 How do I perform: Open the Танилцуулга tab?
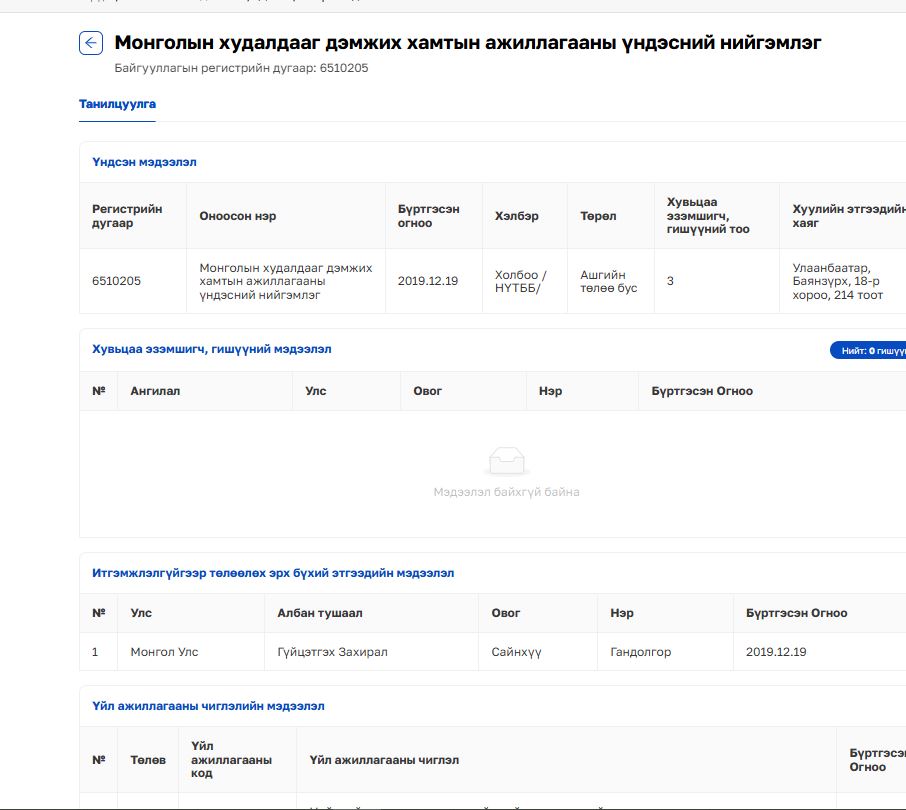click(x=117, y=104)
